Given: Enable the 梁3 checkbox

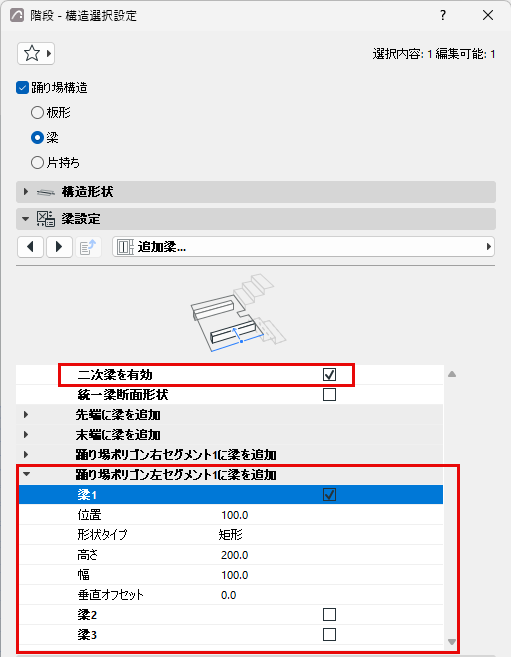Looking at the screenshot, I should pyautogui.click(x=330, y=635).
